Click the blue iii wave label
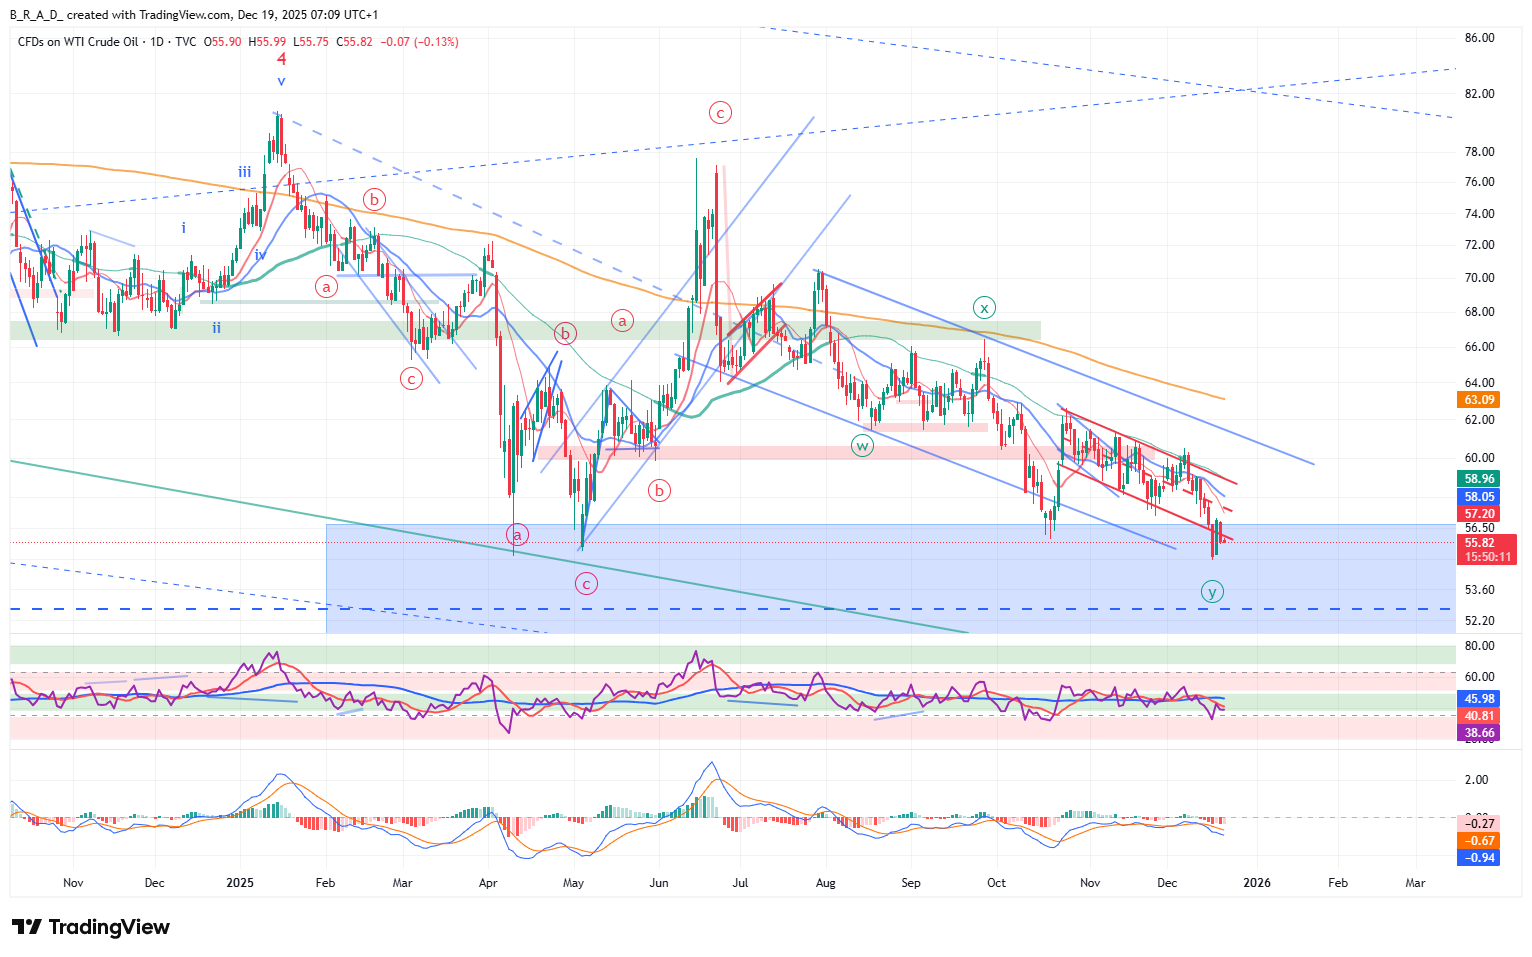 244,172
